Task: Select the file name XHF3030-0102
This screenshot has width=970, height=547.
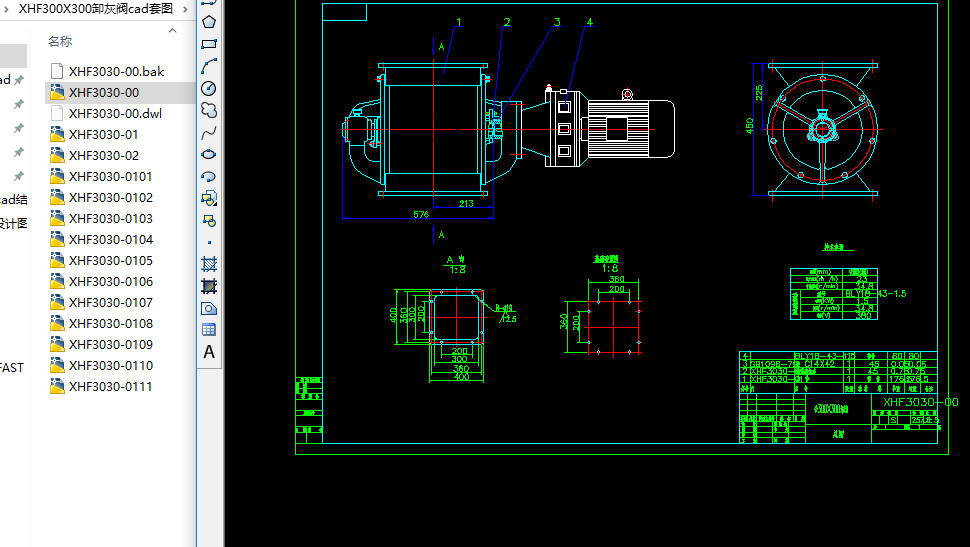Action: (111, 198)
